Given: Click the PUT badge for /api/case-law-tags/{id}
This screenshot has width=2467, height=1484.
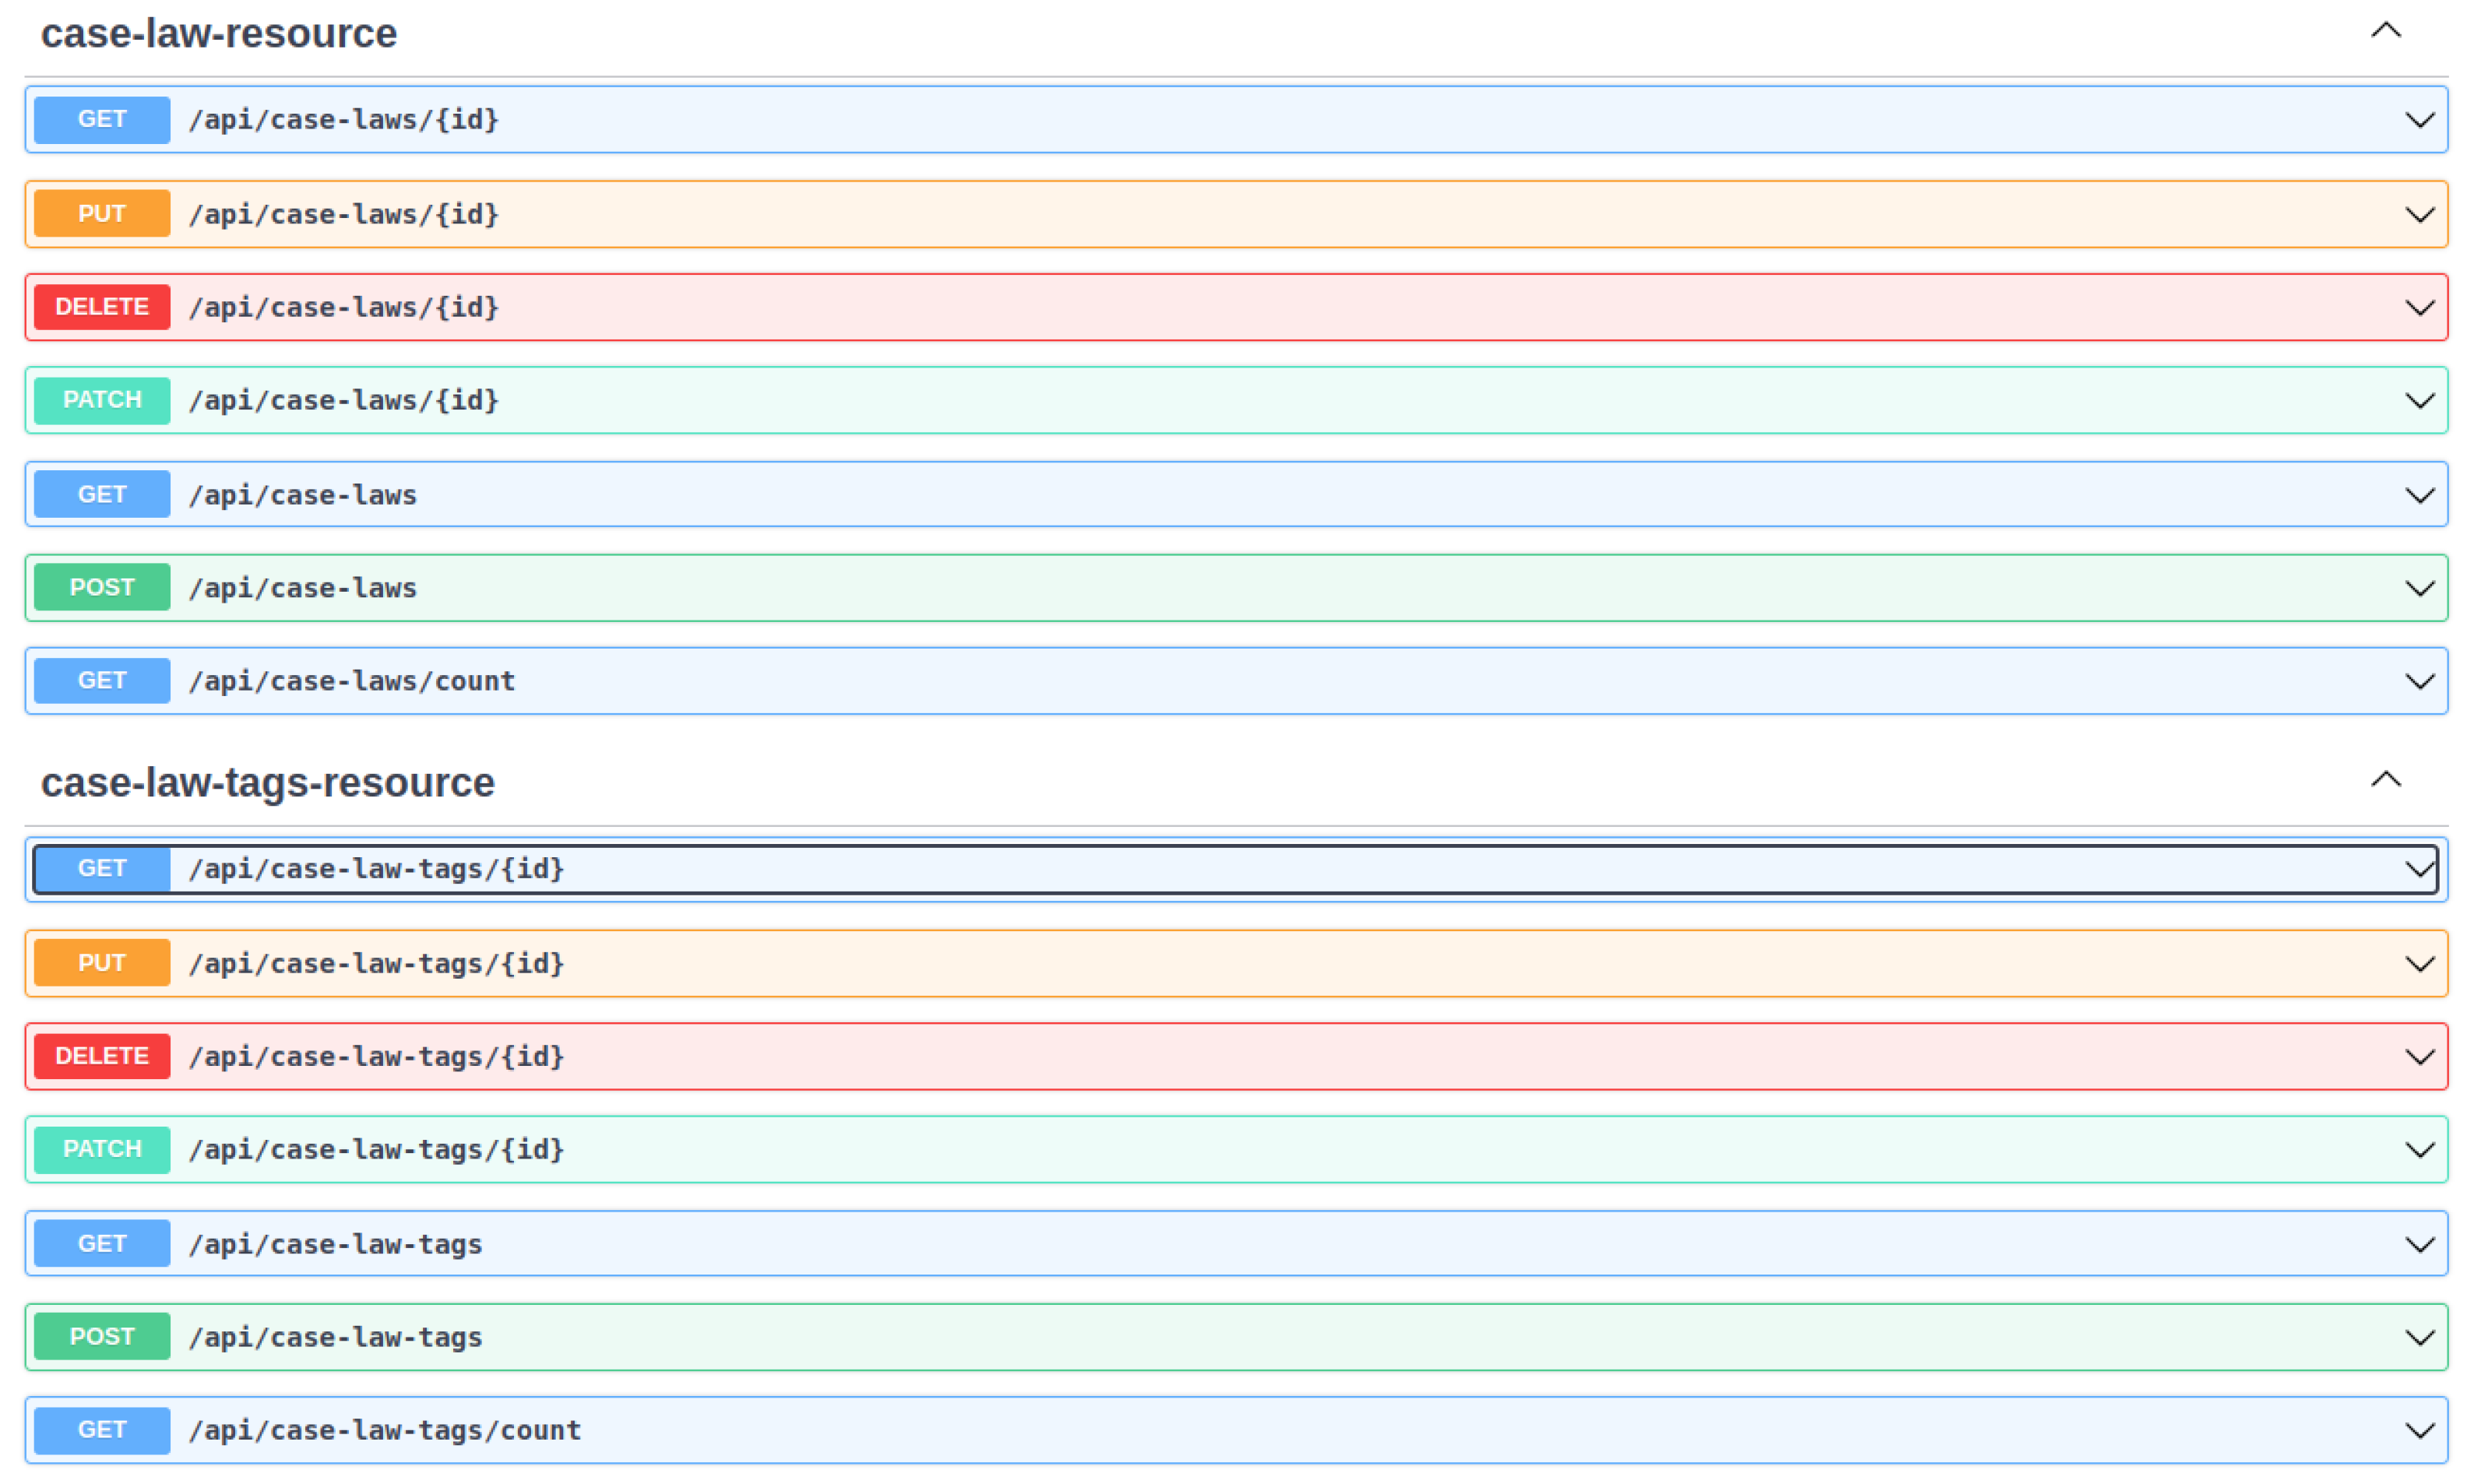Looking at the screenshot, I should tap(102, 963).
